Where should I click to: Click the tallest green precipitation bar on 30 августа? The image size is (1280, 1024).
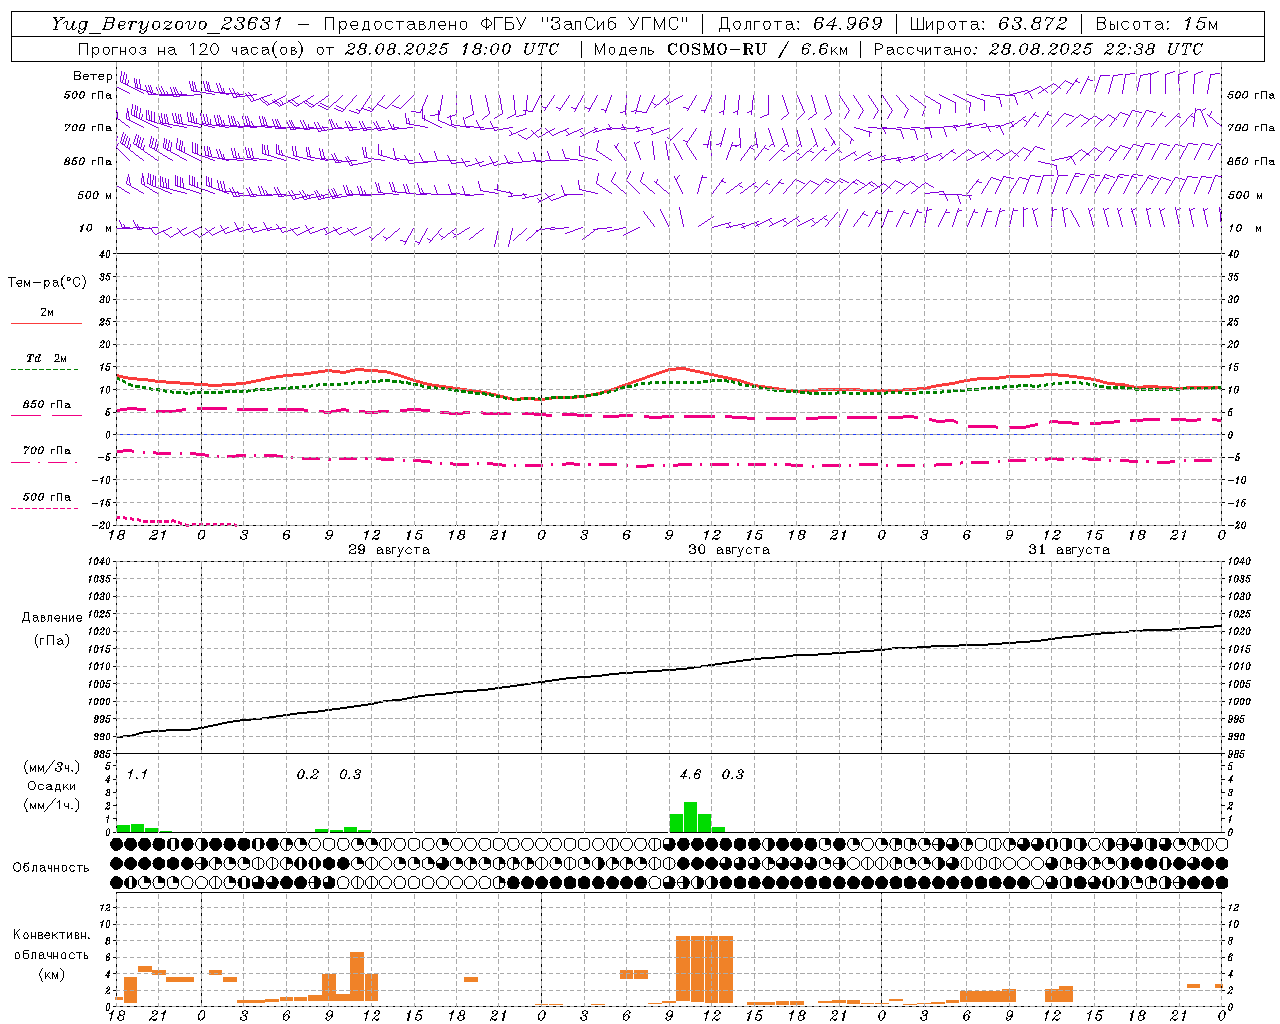pyautogui.click(x=690, y=817)
